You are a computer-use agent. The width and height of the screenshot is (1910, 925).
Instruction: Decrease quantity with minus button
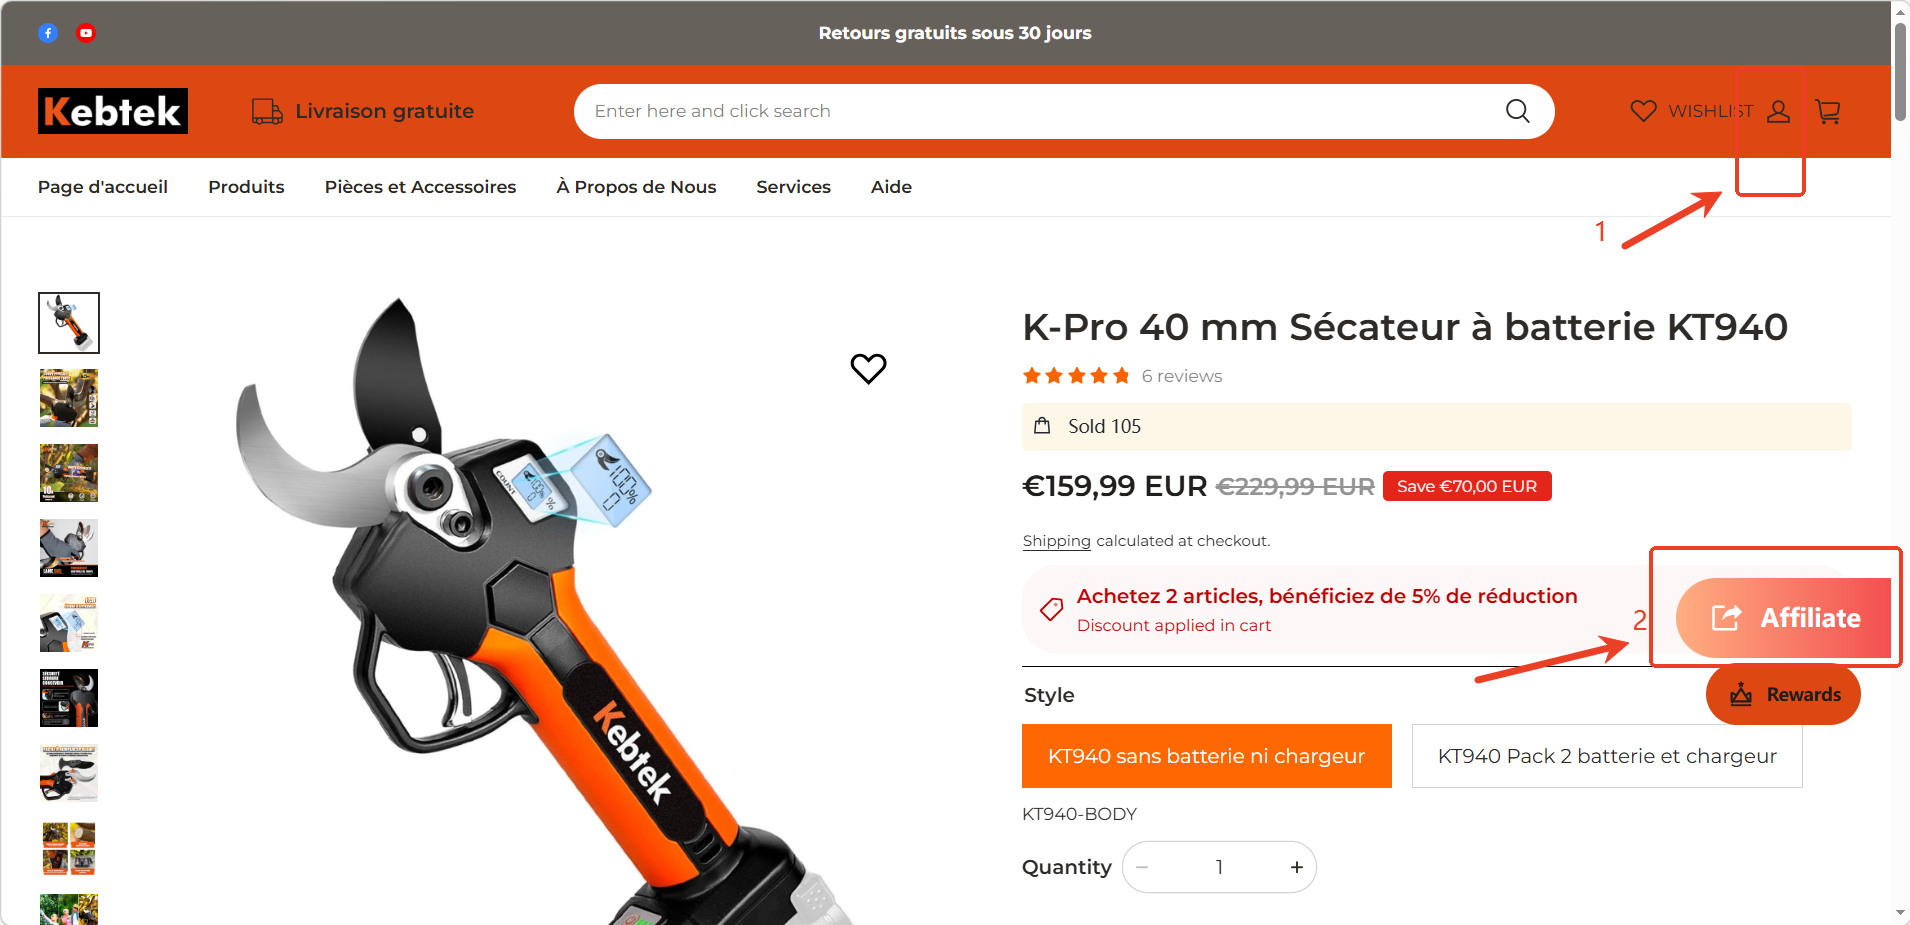click(1142, 867)
